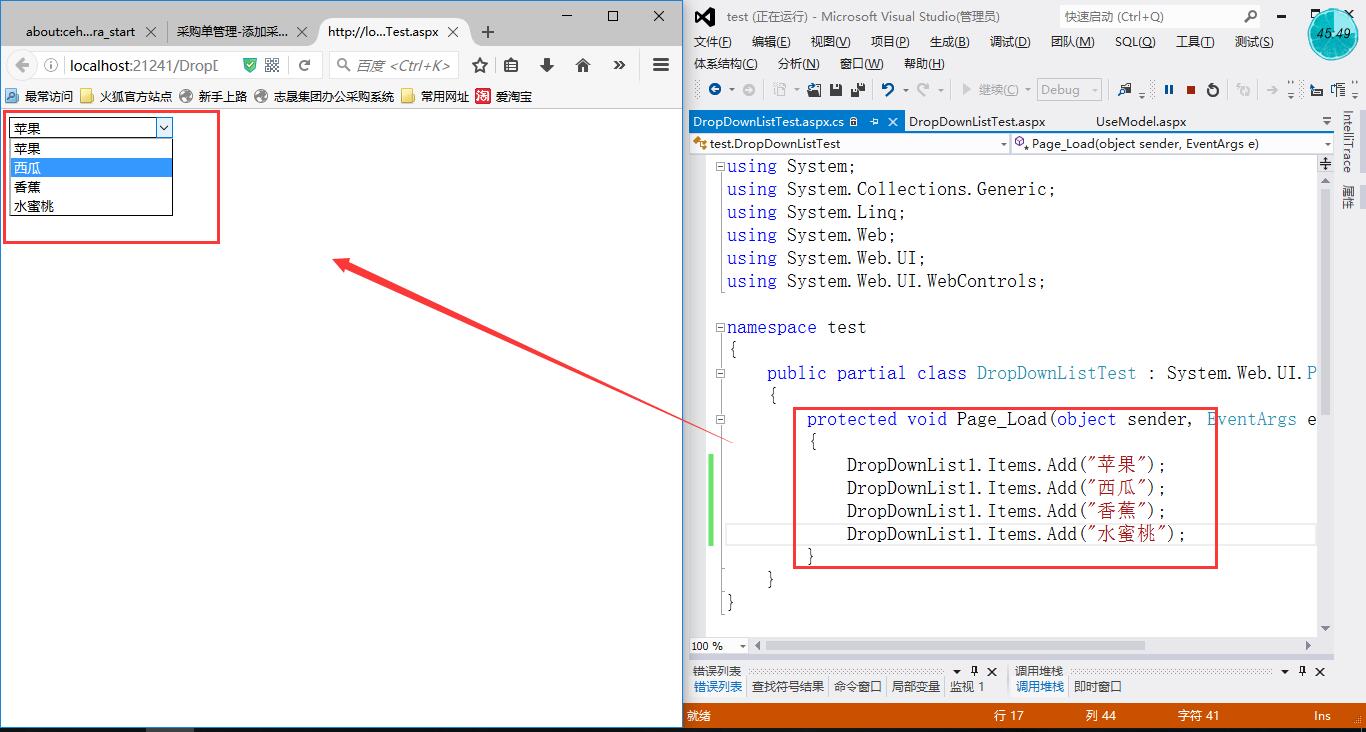This screenshot has height=732, width=1366.
Task: Collapse the using directives block
Action: click(x=720, y=166)
